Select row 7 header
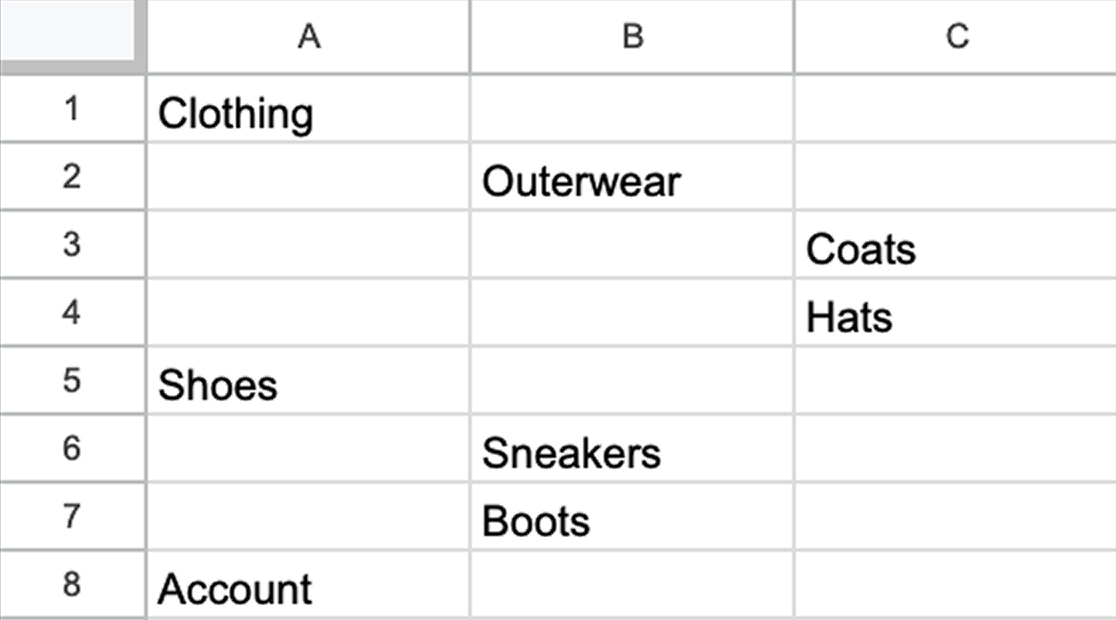 (x=72, y=518)
